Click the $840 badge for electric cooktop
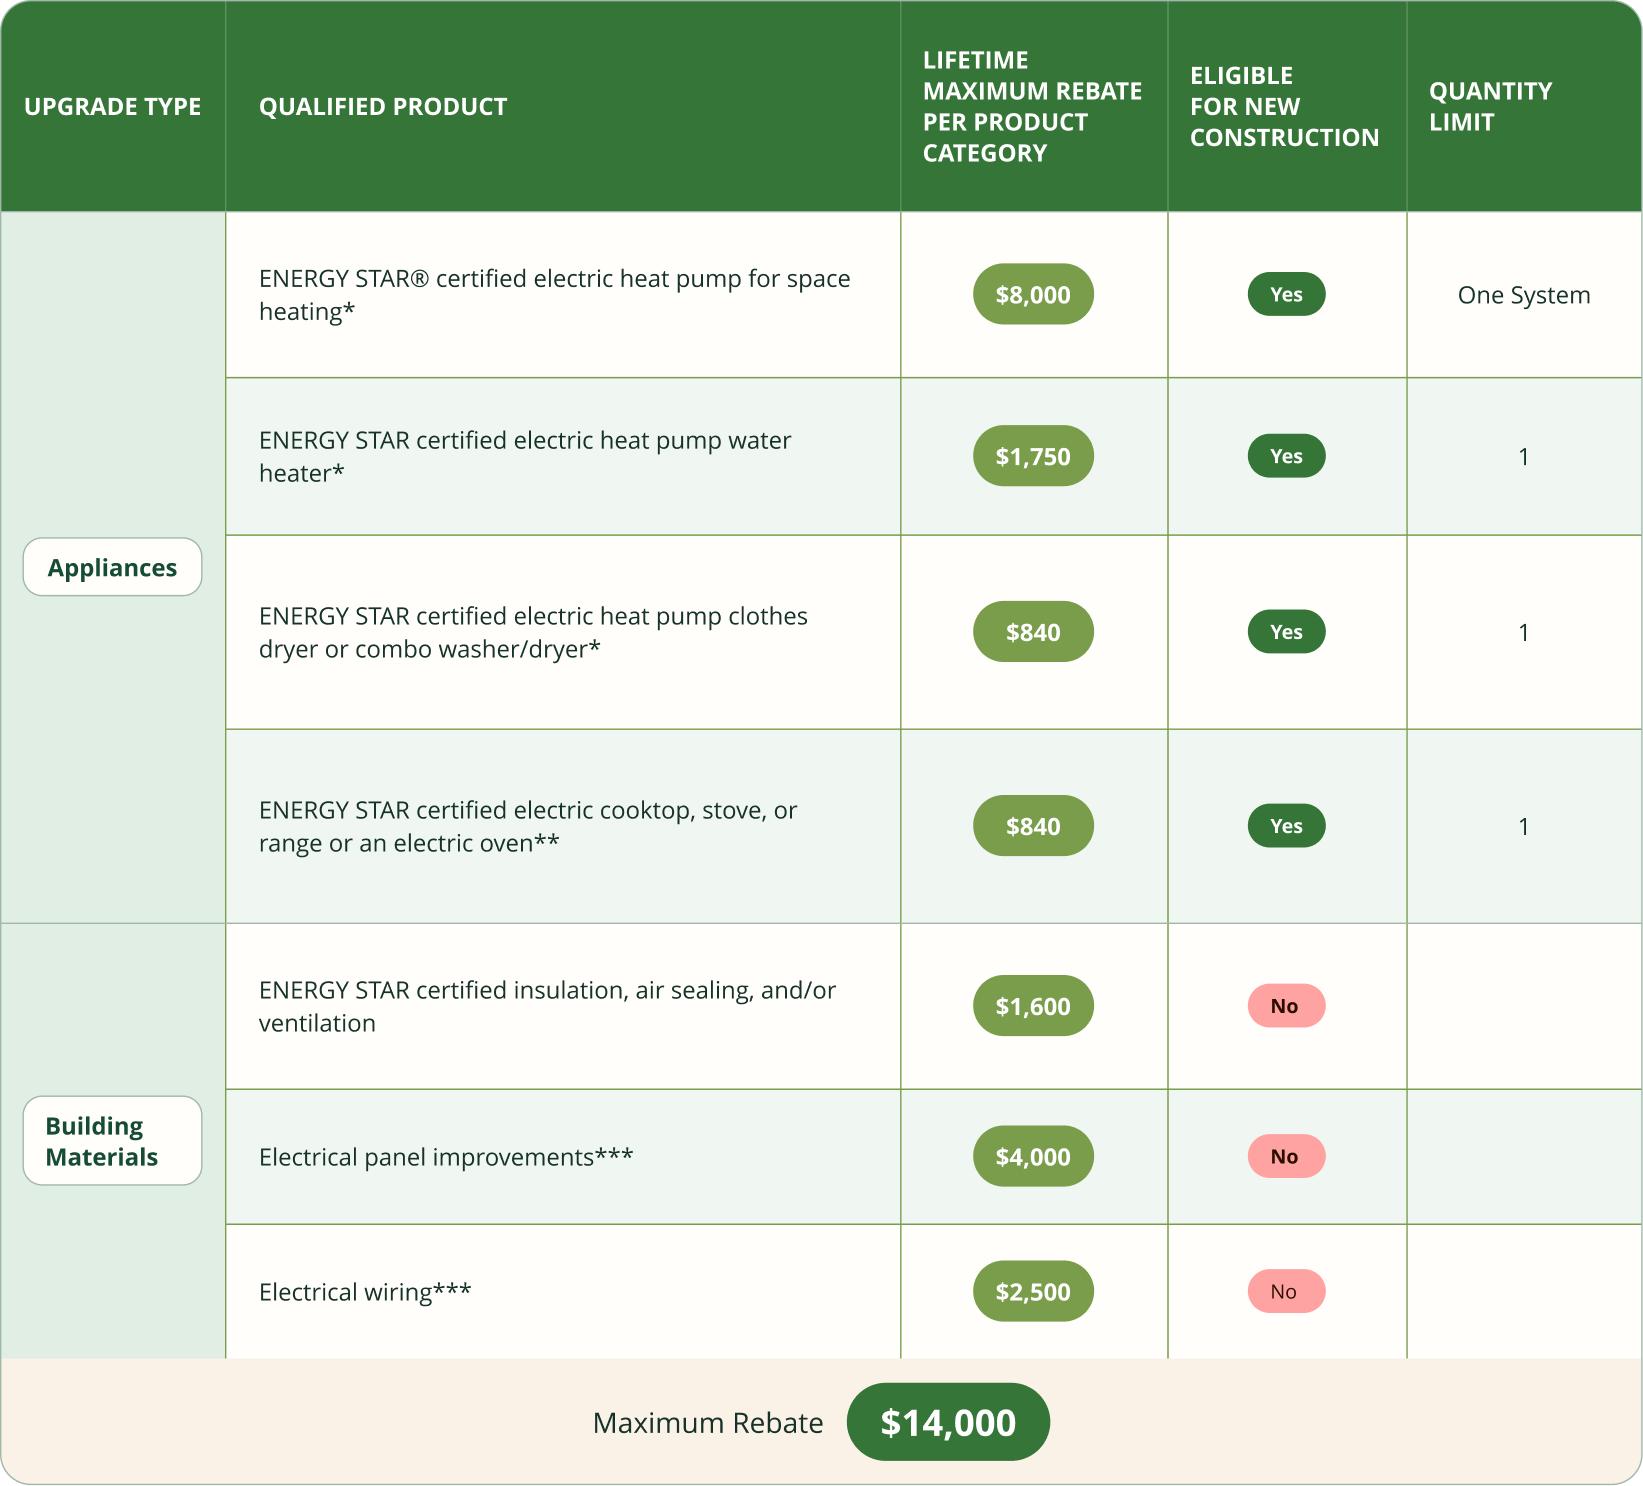 [1033, 826]
